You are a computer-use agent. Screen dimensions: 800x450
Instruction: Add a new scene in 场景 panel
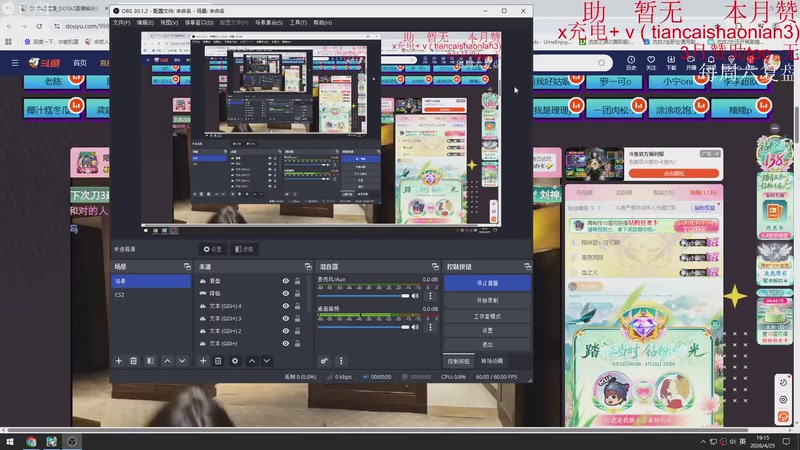point(118,361)
